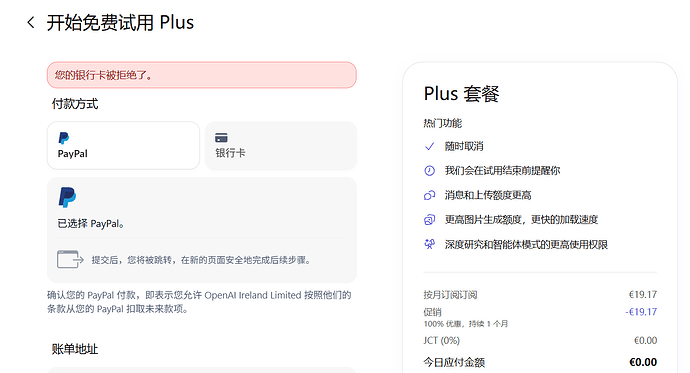The width and height of the screenshot is (690, 373).
Task: Click the large PayPal logo above 已选择 PayPal
Action: click(67, 197)
